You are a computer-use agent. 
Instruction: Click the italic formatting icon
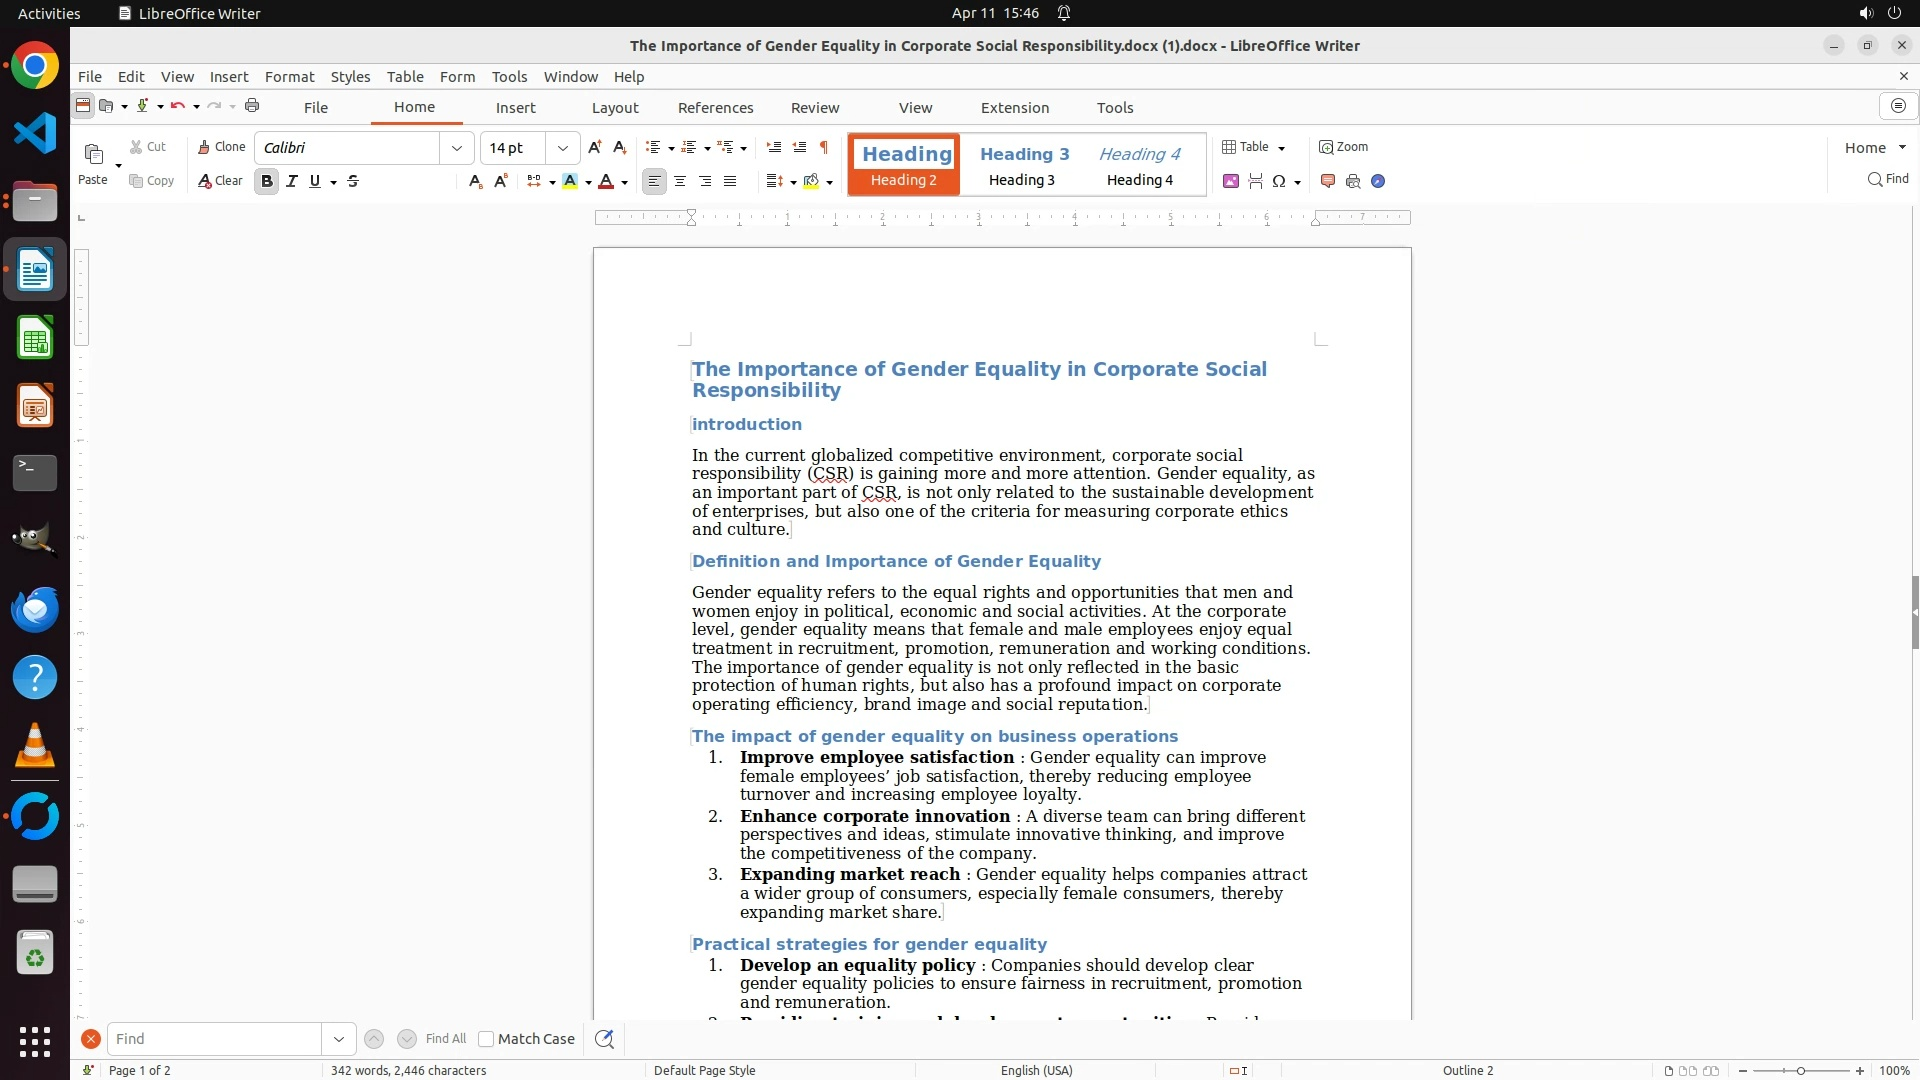click(291, 181)
